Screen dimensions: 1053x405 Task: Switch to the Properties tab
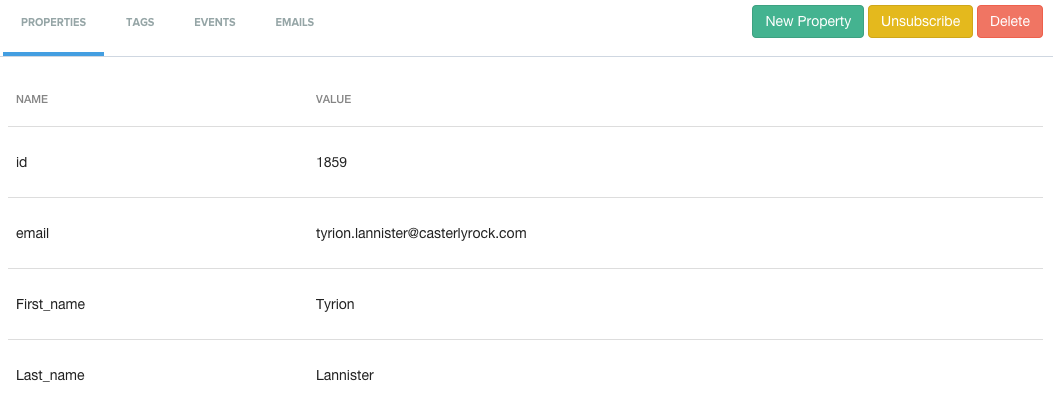click(54, 22)
